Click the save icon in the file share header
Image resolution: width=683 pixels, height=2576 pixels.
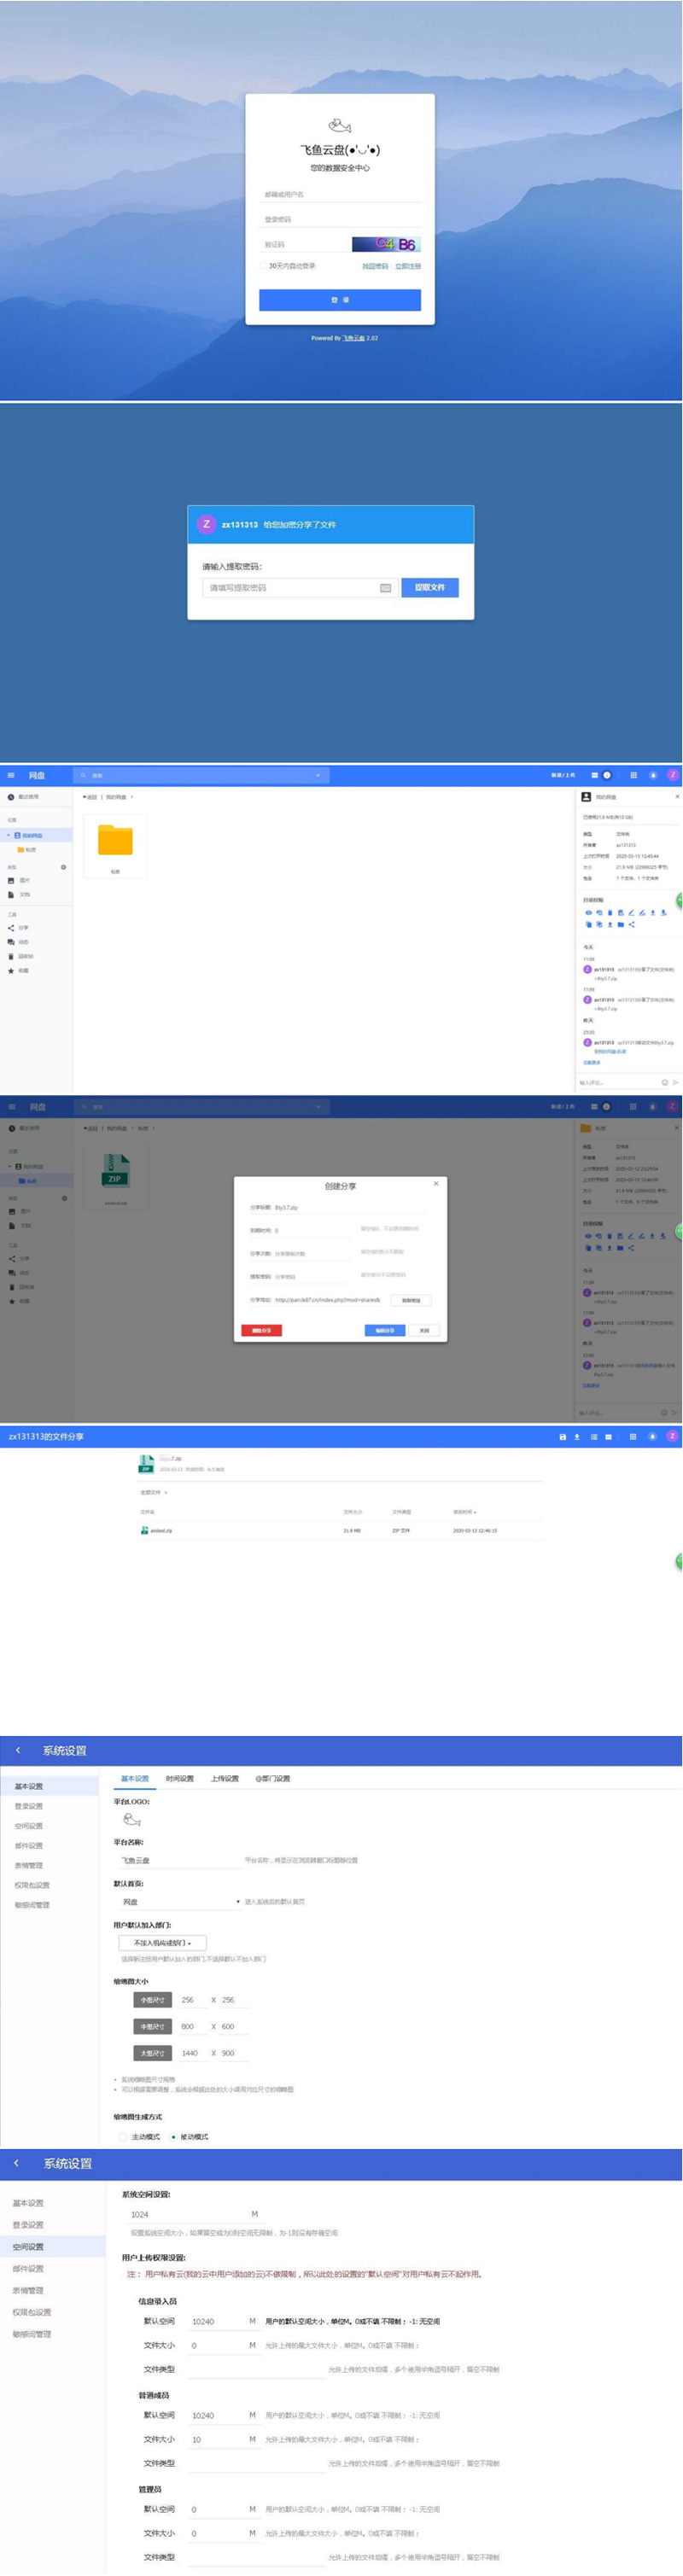(562, 1436)
